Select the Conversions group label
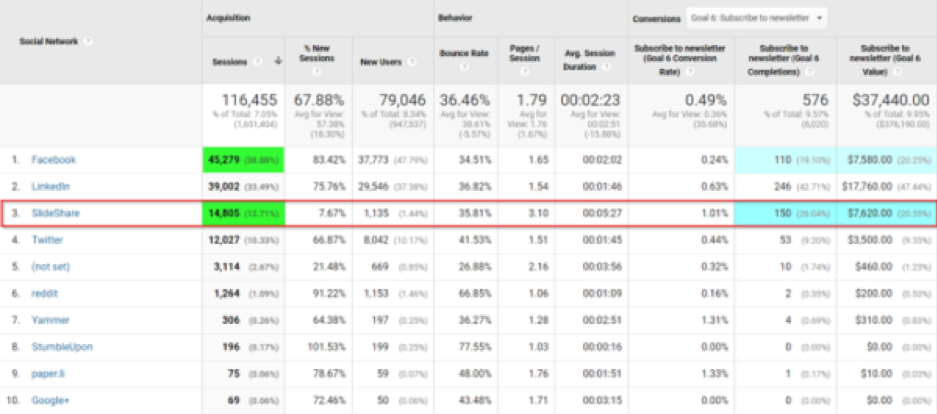The height and width of the screenshot is (414, 937). tap(657, 19)
